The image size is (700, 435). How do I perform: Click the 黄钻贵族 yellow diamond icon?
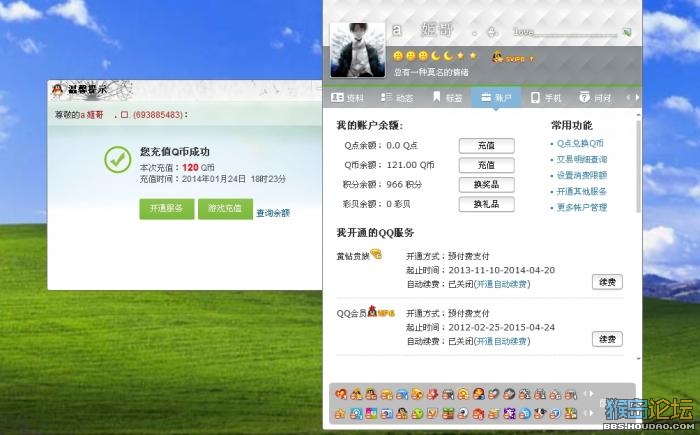tap(376, 255)
